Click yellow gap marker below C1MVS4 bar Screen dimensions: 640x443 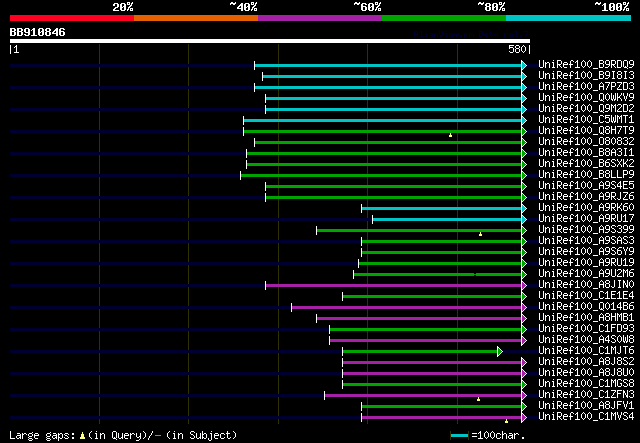[x=506, y=421]
